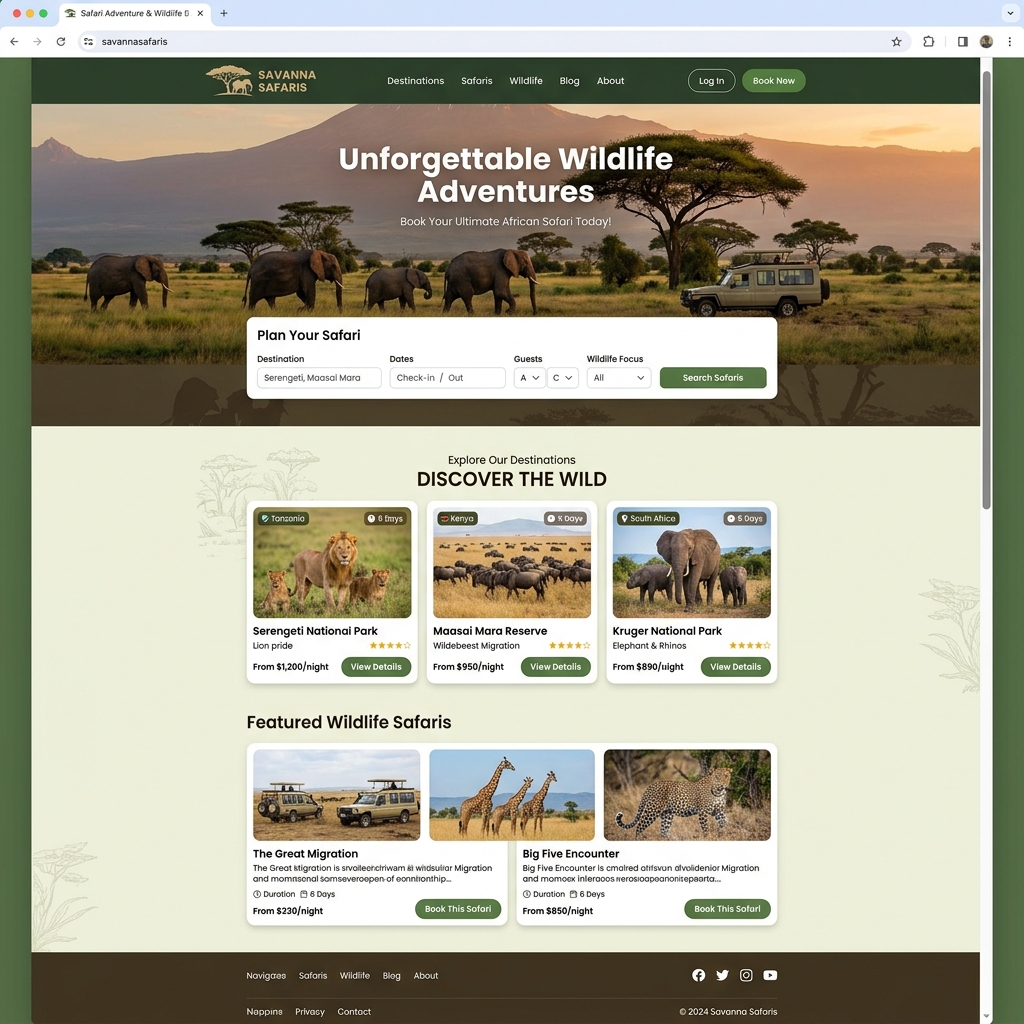Open the YouTube channel in the footer
The width and height of the screenshot is (1024, 1024).
point(770,975)
